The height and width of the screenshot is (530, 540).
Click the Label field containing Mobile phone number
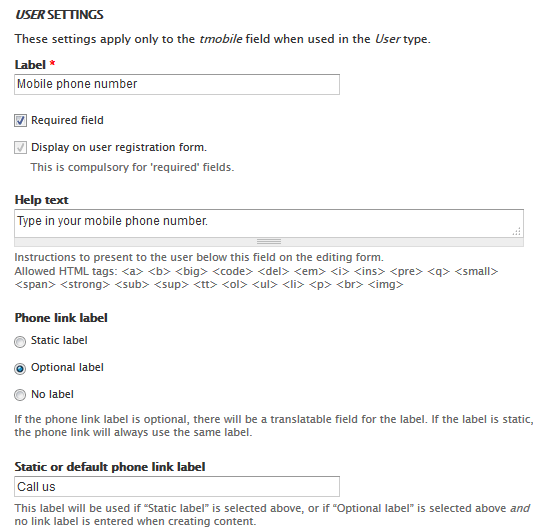(x=177, y=84)
